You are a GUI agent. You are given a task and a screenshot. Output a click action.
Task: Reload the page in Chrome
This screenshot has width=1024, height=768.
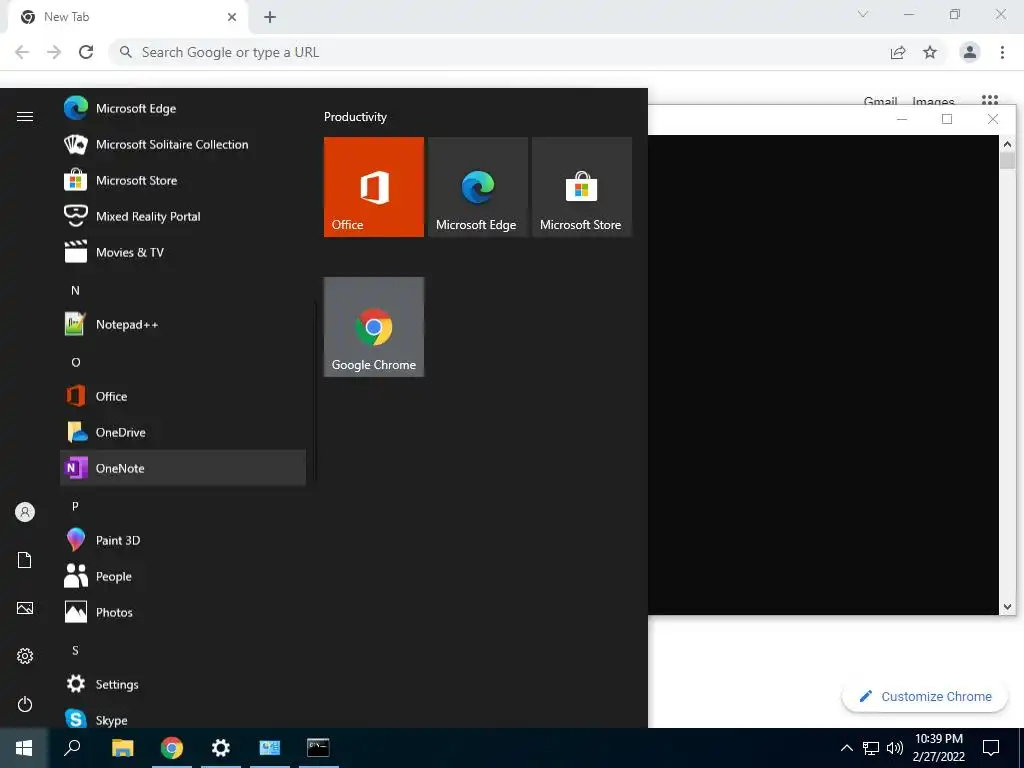(86, 52)
